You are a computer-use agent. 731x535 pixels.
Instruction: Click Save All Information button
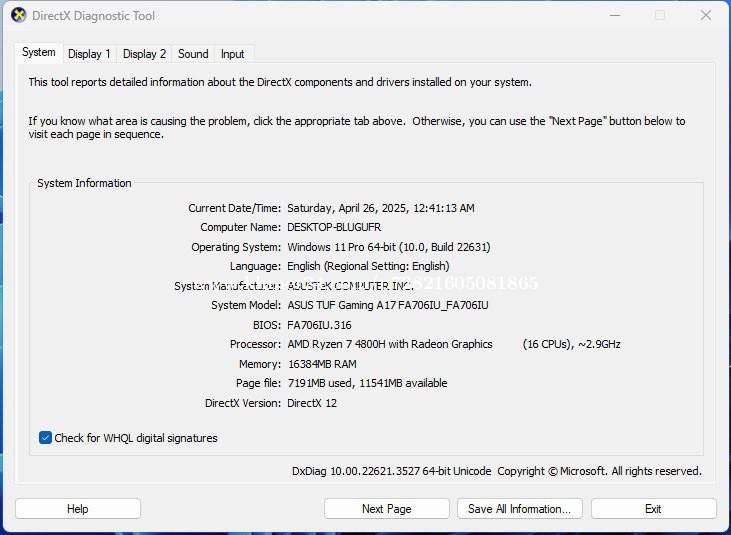pyautogui.click(x=519, y=509)
